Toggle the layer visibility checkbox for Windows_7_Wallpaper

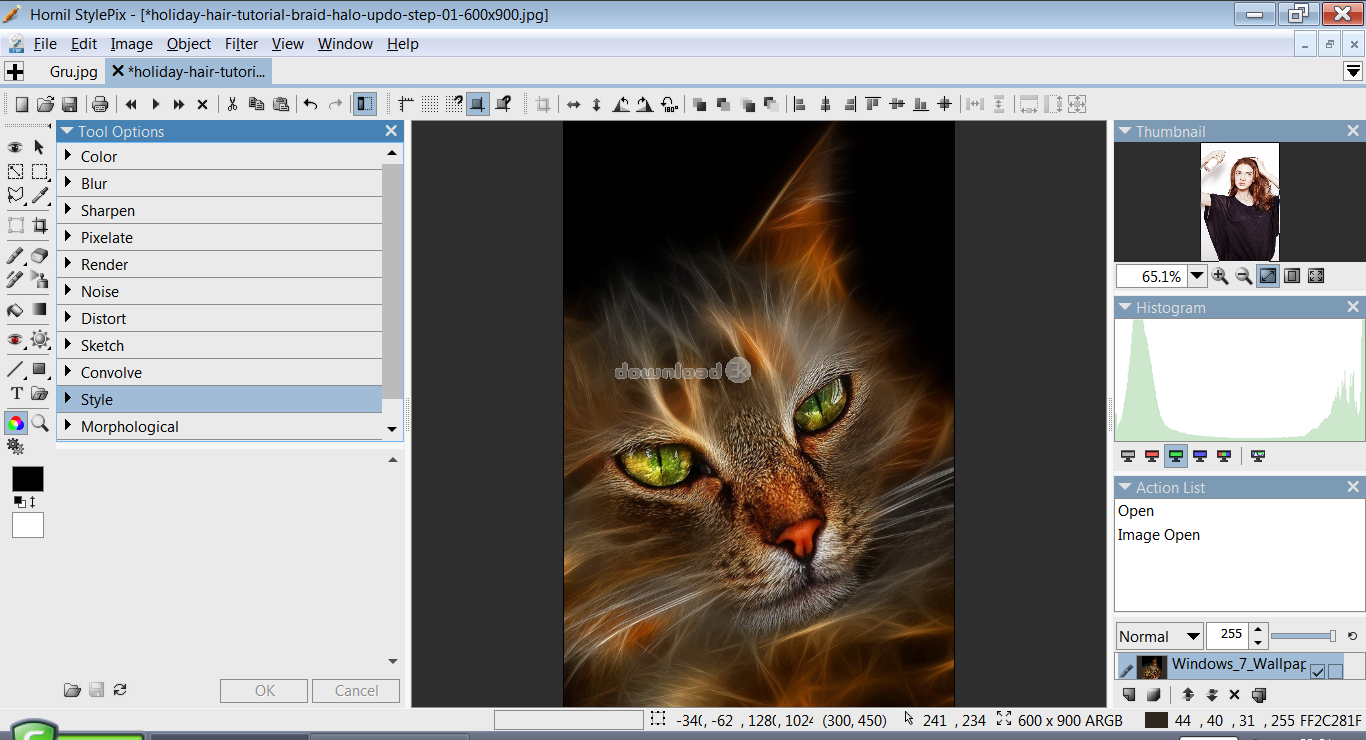coord(1317,671)
